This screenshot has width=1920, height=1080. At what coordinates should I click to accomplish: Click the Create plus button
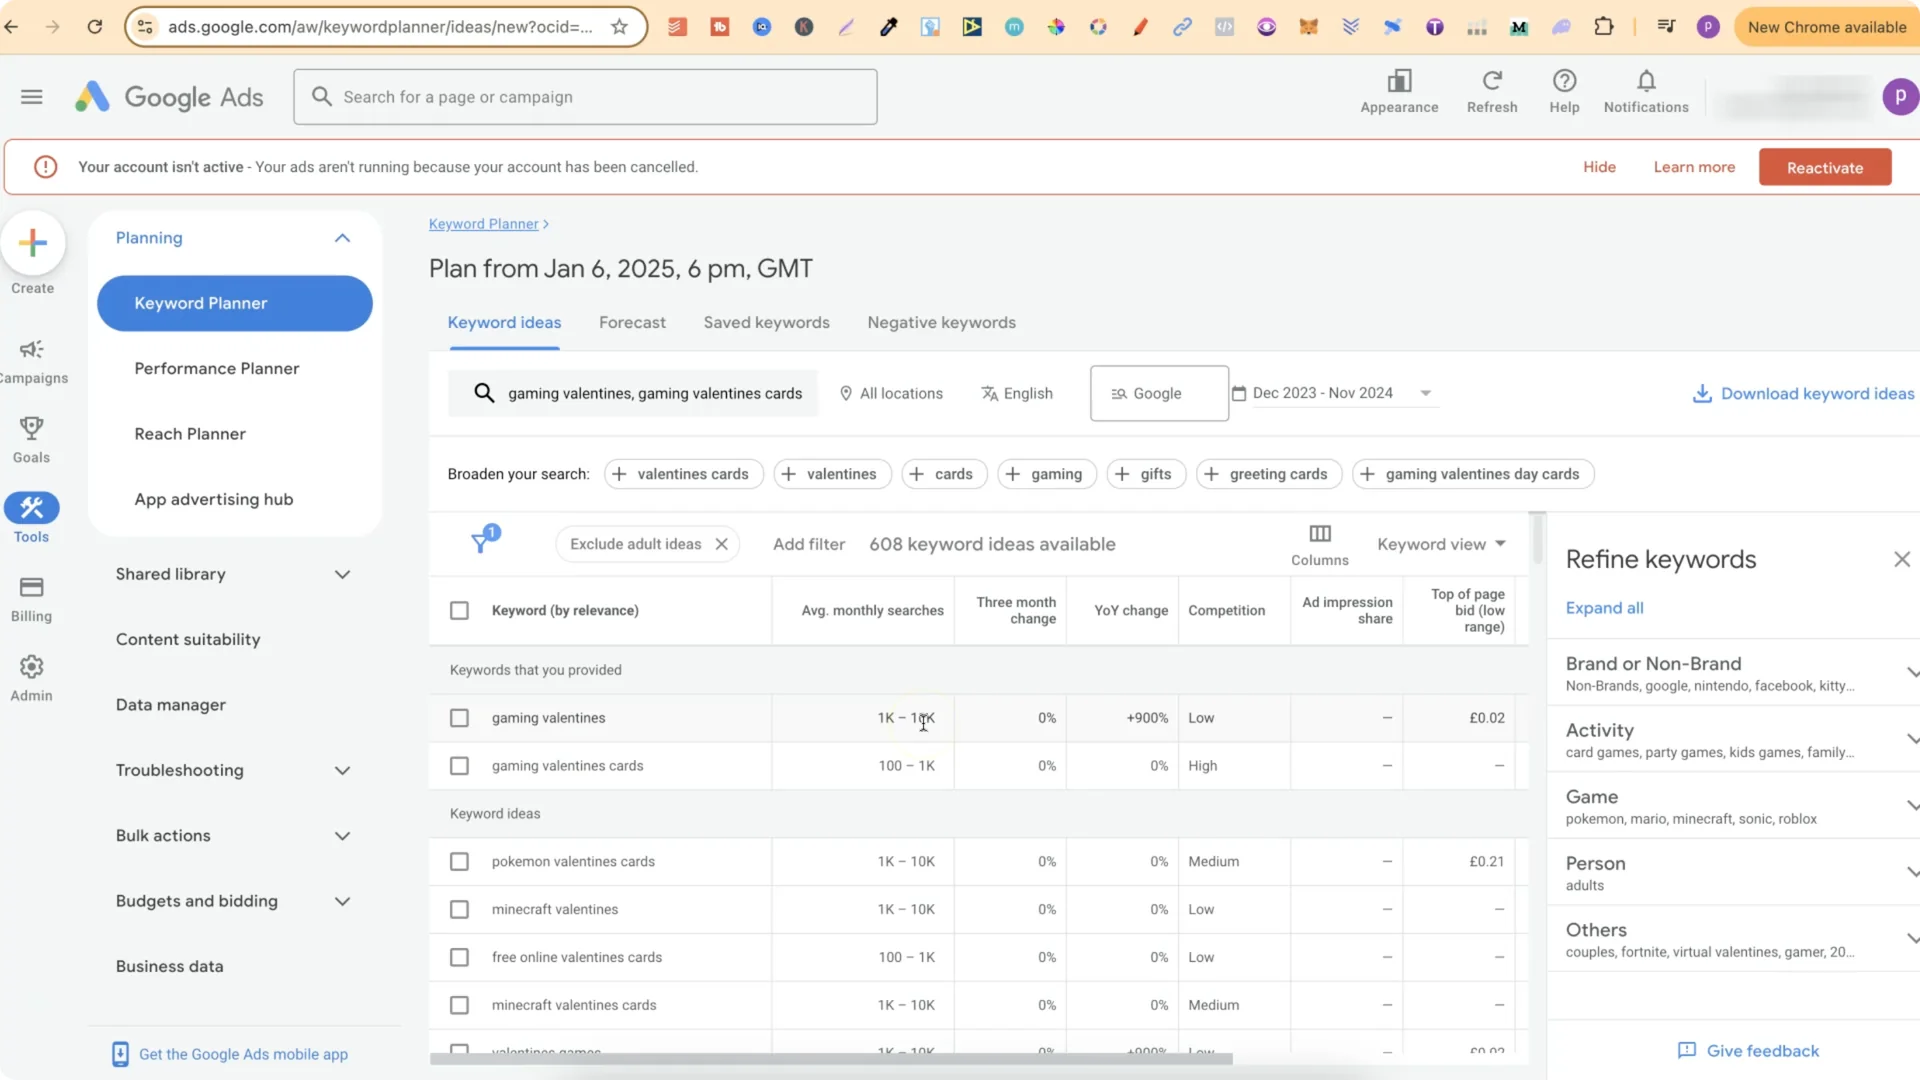click(x=33, y=243)
